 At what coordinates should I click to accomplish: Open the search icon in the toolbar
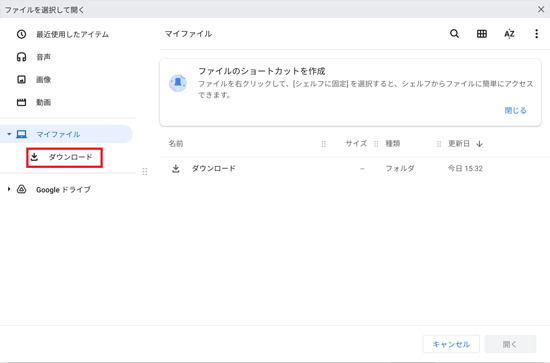[454, 34]
